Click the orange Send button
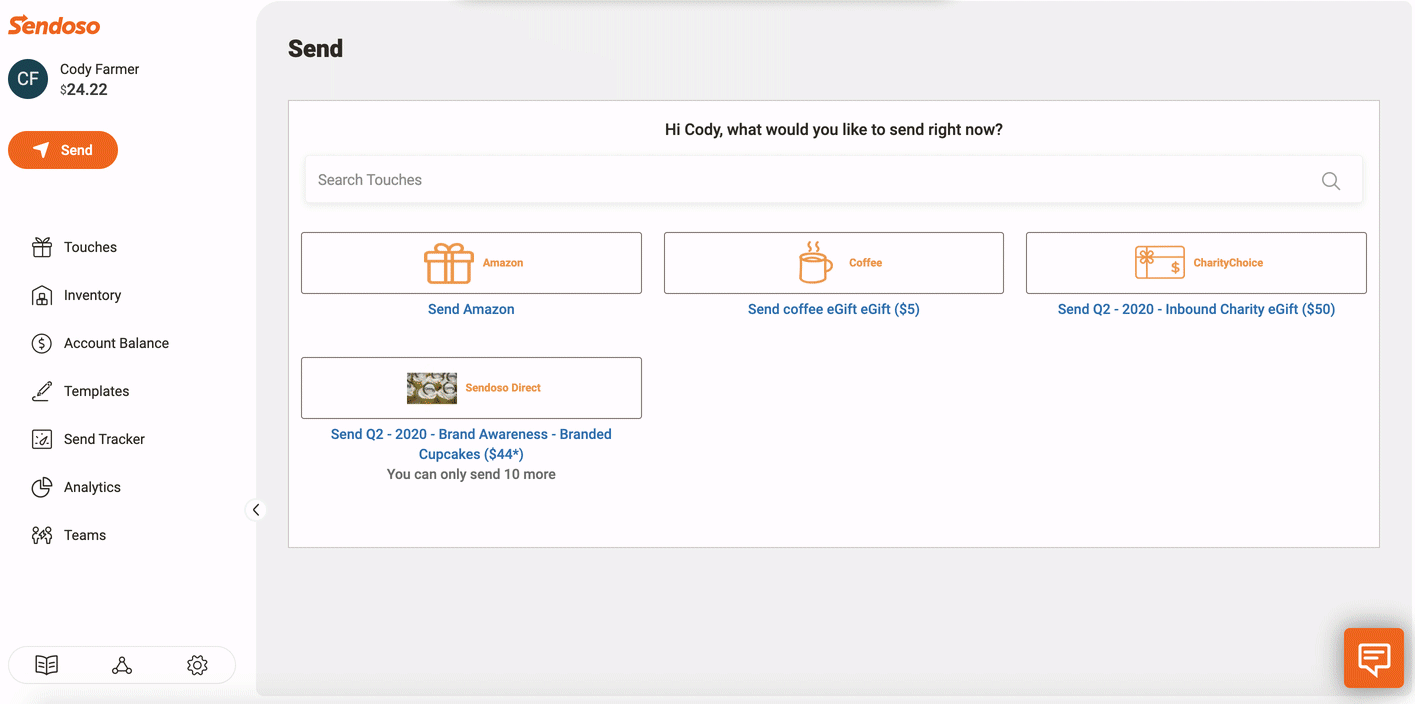The image size is (1415, 704). tap(63, 150)
